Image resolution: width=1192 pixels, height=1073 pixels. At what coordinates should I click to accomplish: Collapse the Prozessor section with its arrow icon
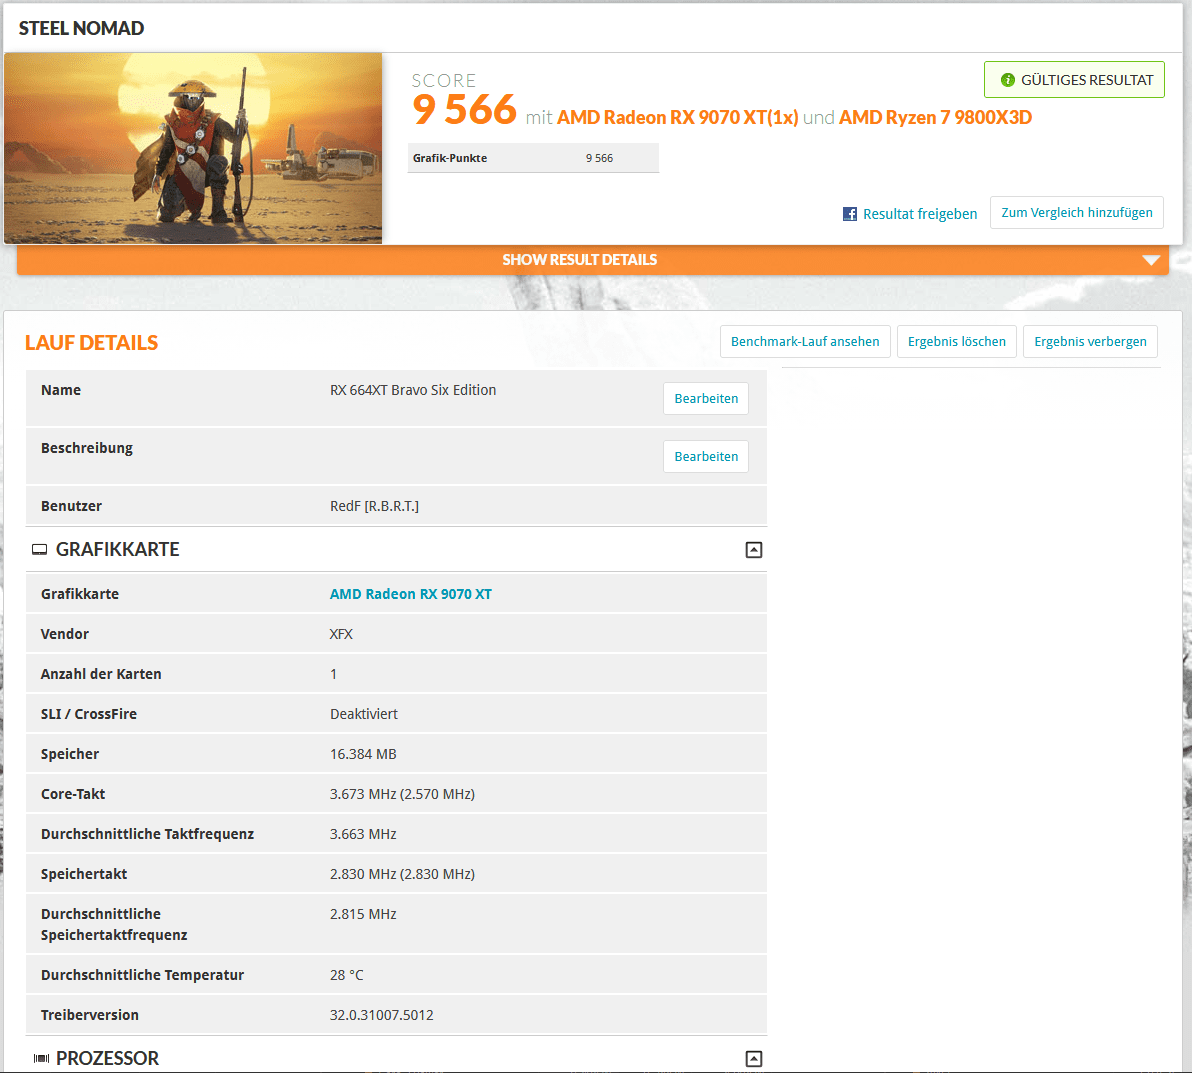click(x=753, y=1059)
